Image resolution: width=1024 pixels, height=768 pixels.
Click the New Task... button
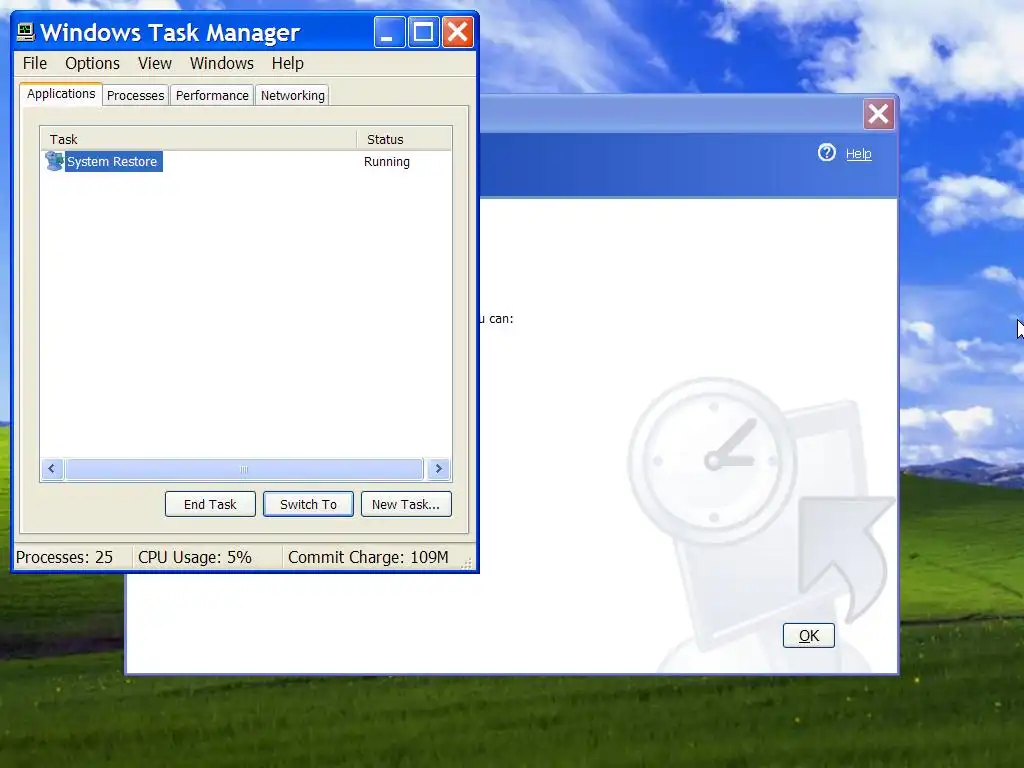pyautogui.click(x=406, y=504)
